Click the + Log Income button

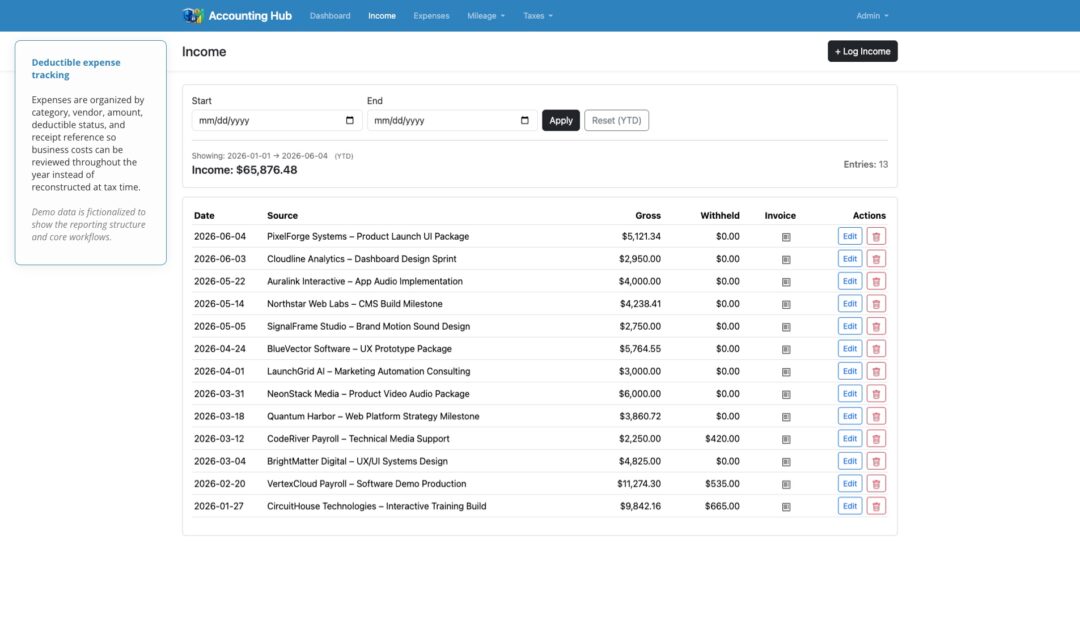[862, 52]
